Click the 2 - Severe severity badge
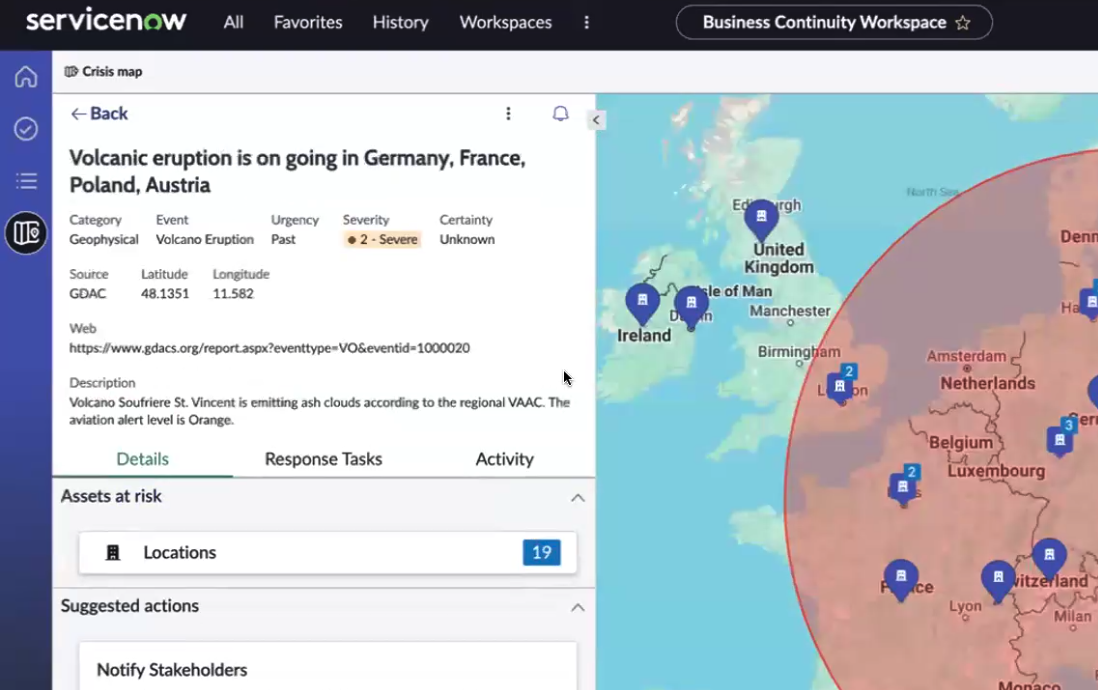 382,240
